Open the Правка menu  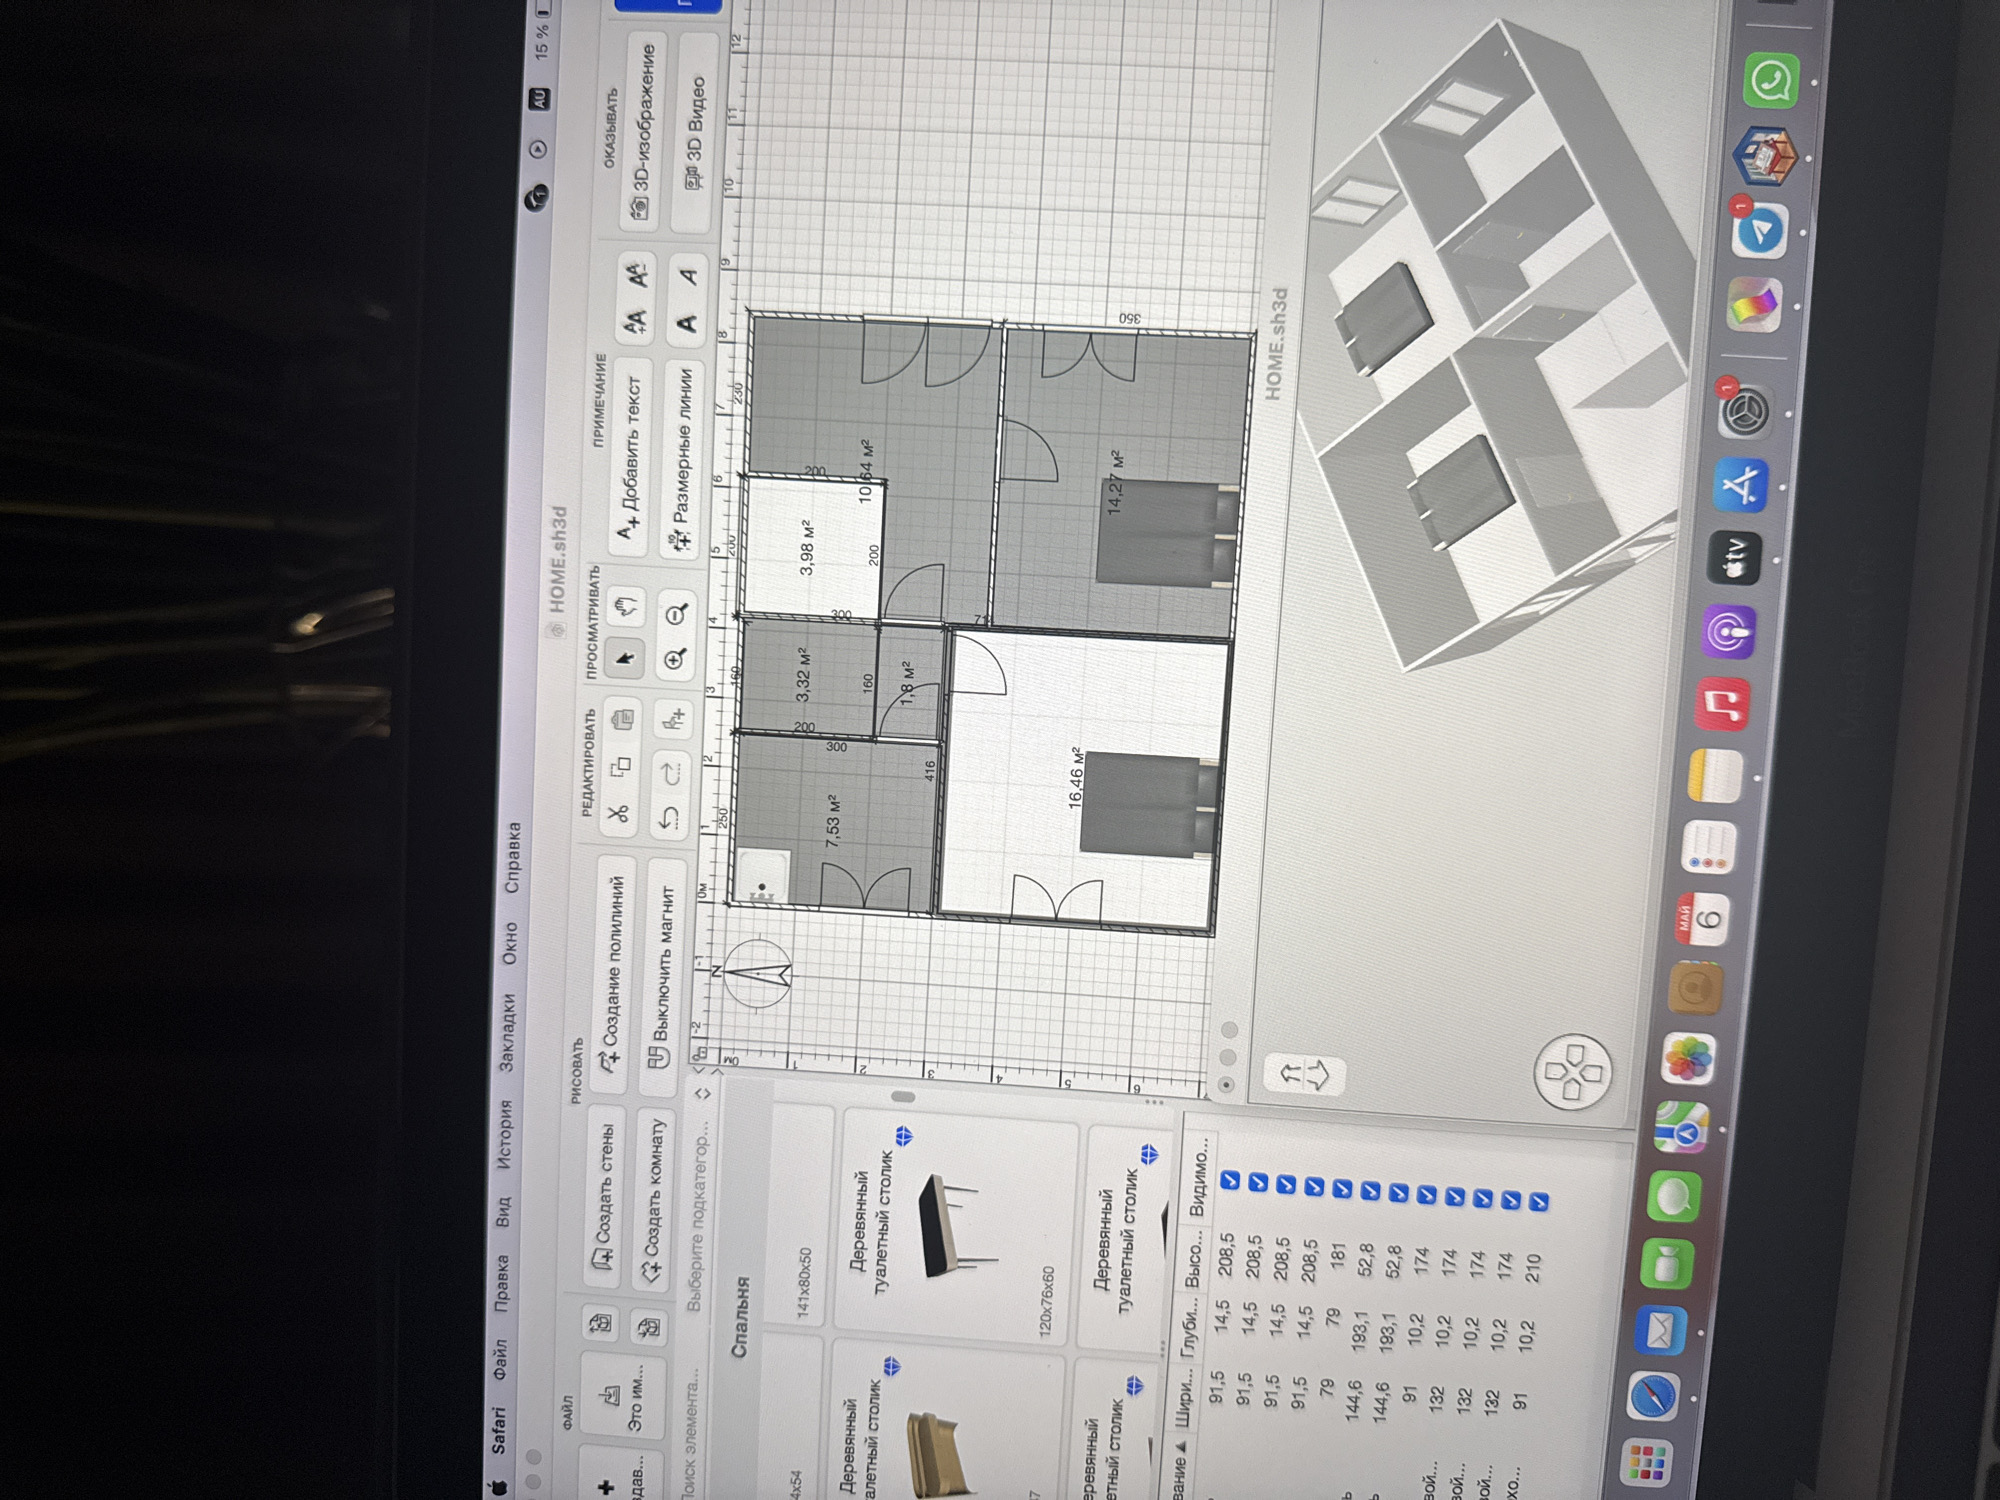coord(502,1282)
